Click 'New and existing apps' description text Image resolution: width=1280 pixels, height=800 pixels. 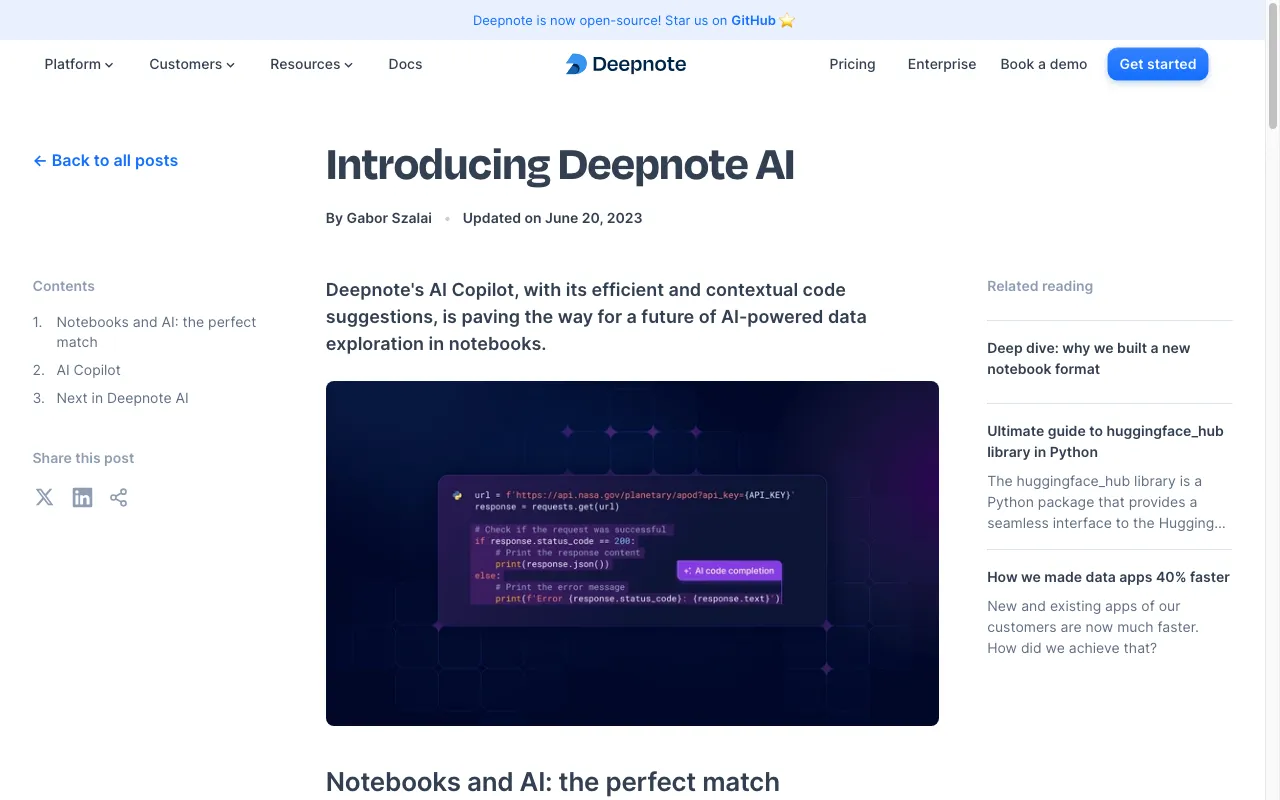click(1093, 627)
